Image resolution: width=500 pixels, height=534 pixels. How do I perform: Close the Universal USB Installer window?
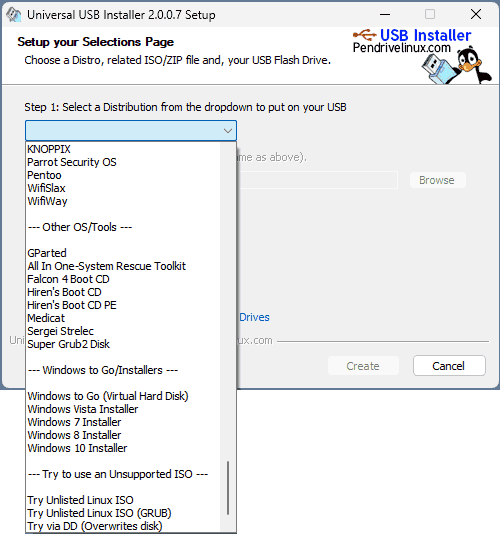pos(476,15)
